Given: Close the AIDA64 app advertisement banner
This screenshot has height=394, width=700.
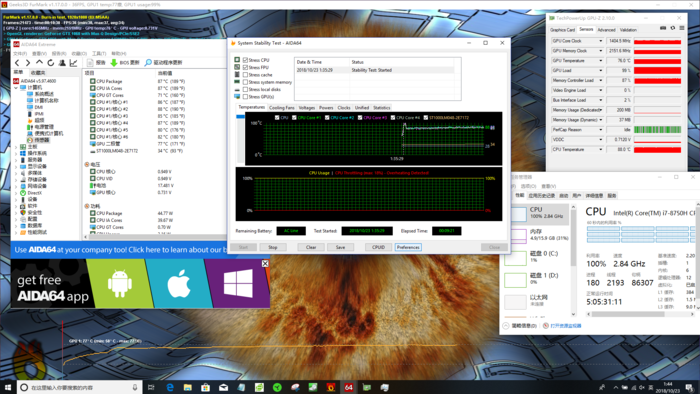Looking at the screenshot, I should [265, 264].
